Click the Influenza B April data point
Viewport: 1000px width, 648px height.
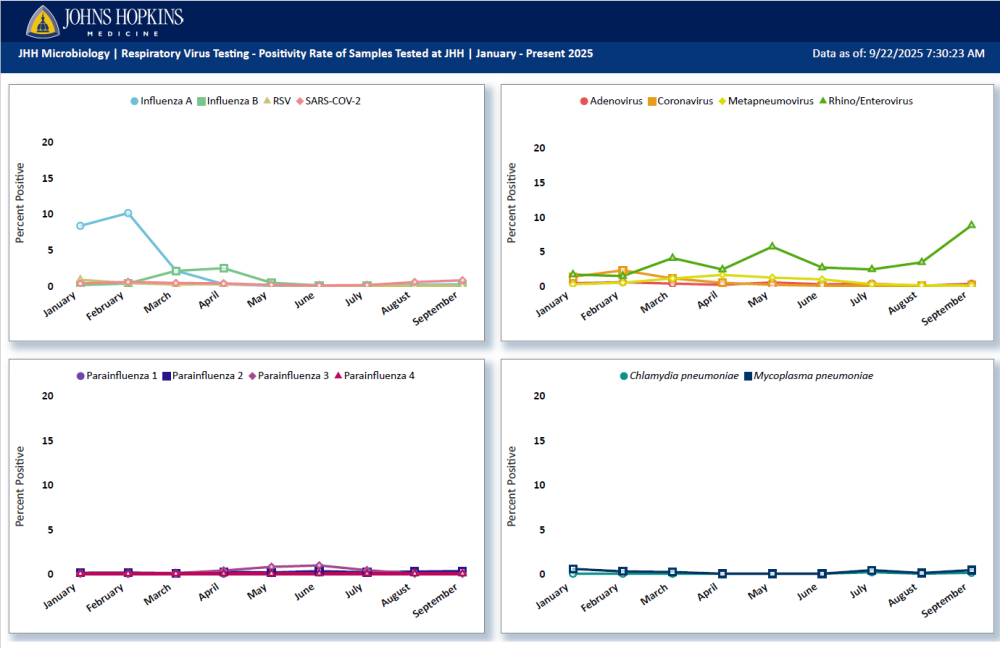(x=224, y=268)
